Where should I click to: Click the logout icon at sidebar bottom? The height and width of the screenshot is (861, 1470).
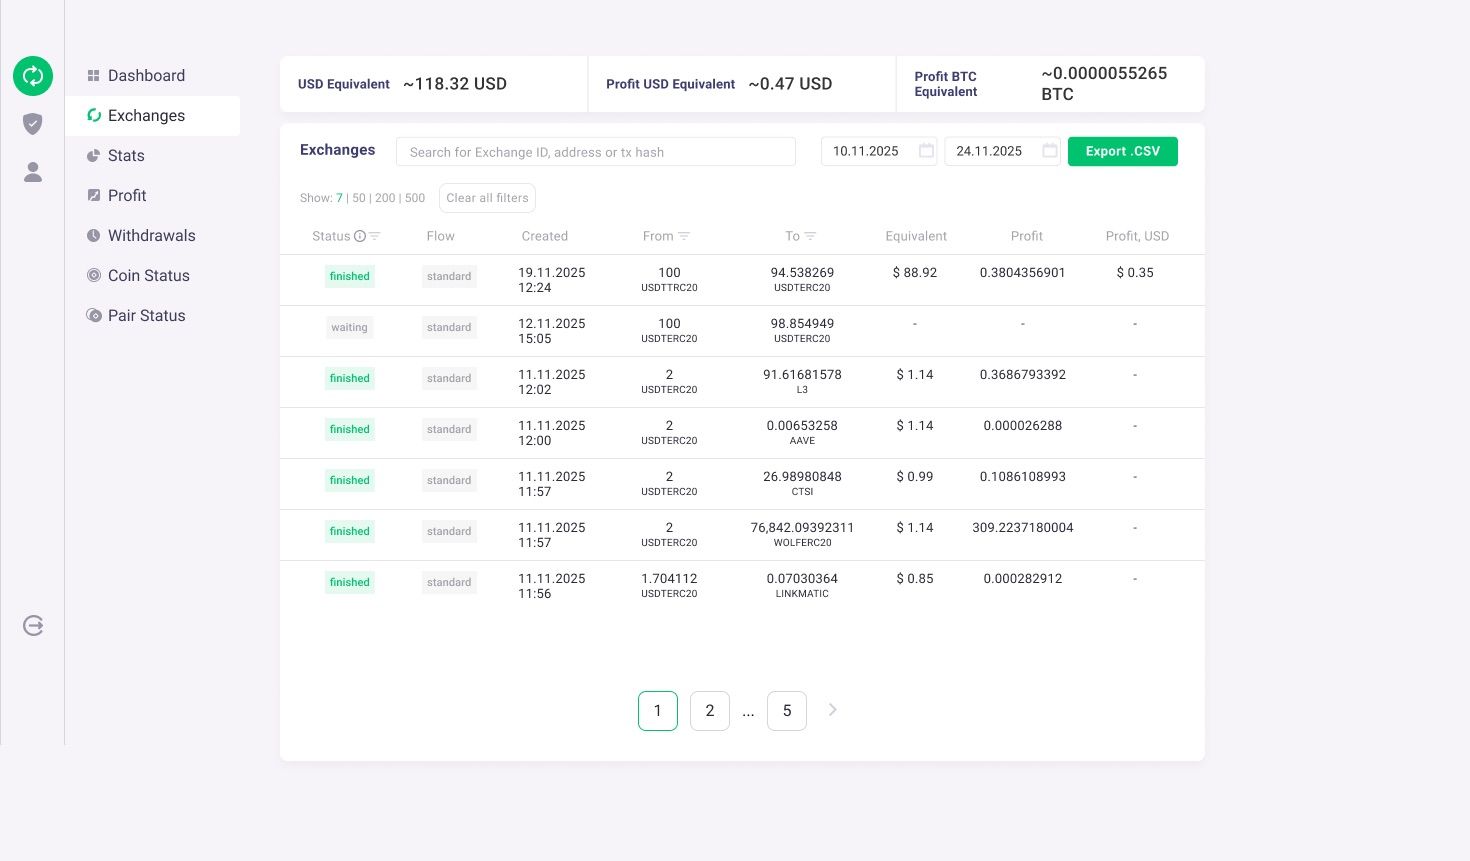tap(33, 625)
